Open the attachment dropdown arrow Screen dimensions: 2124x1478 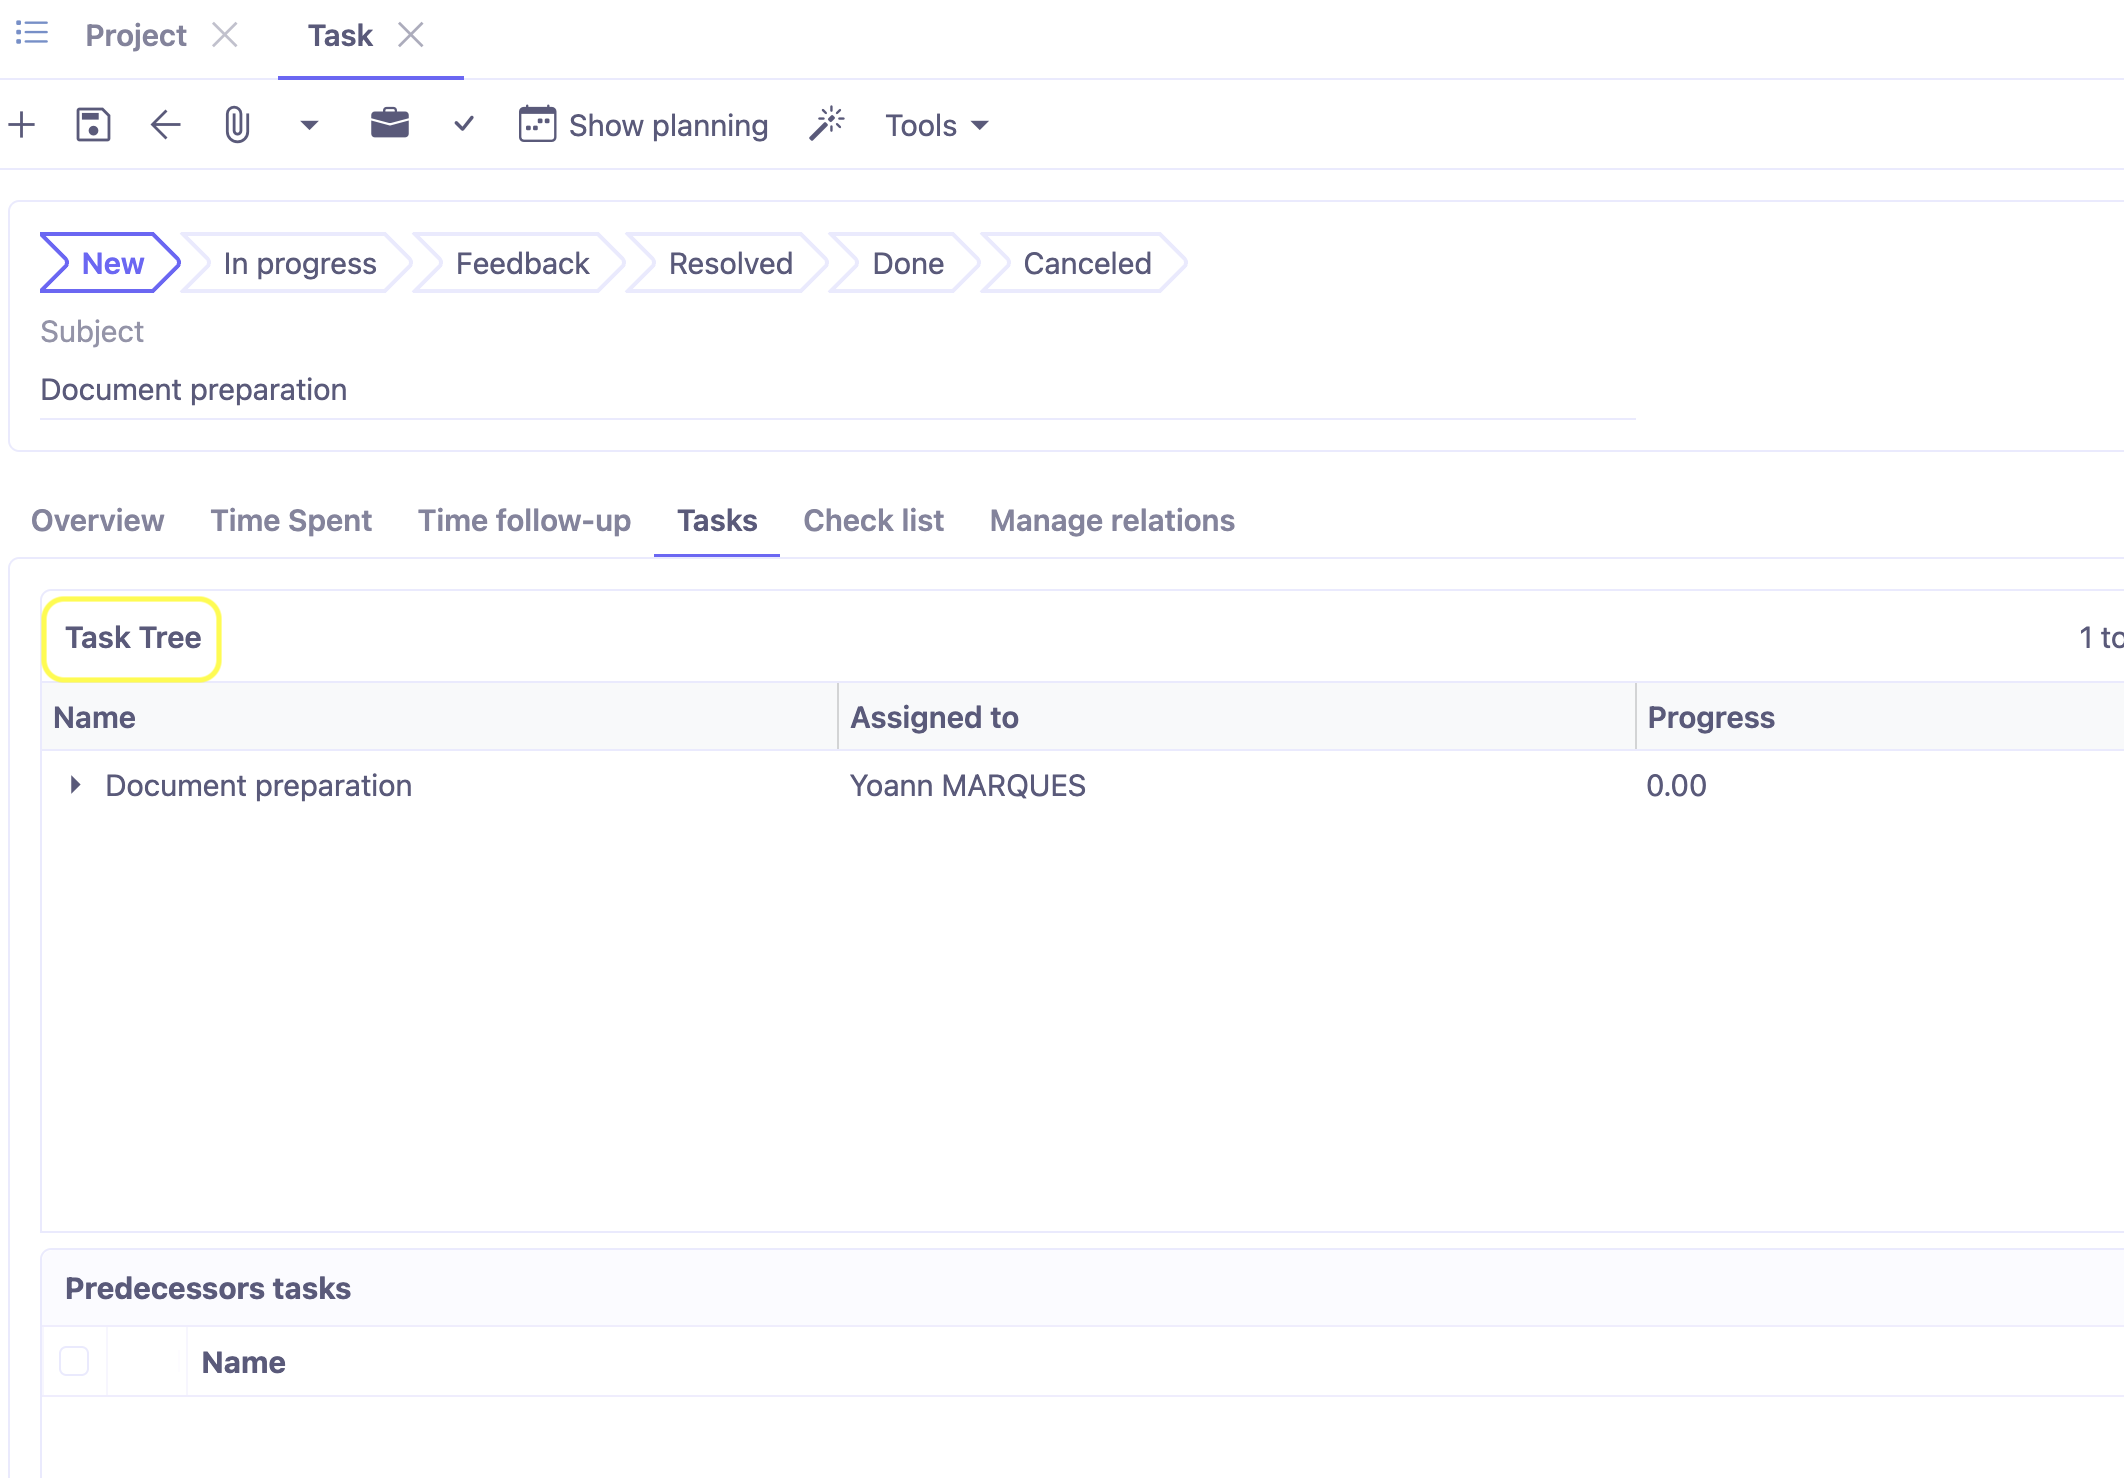click(x=308, y=124)
